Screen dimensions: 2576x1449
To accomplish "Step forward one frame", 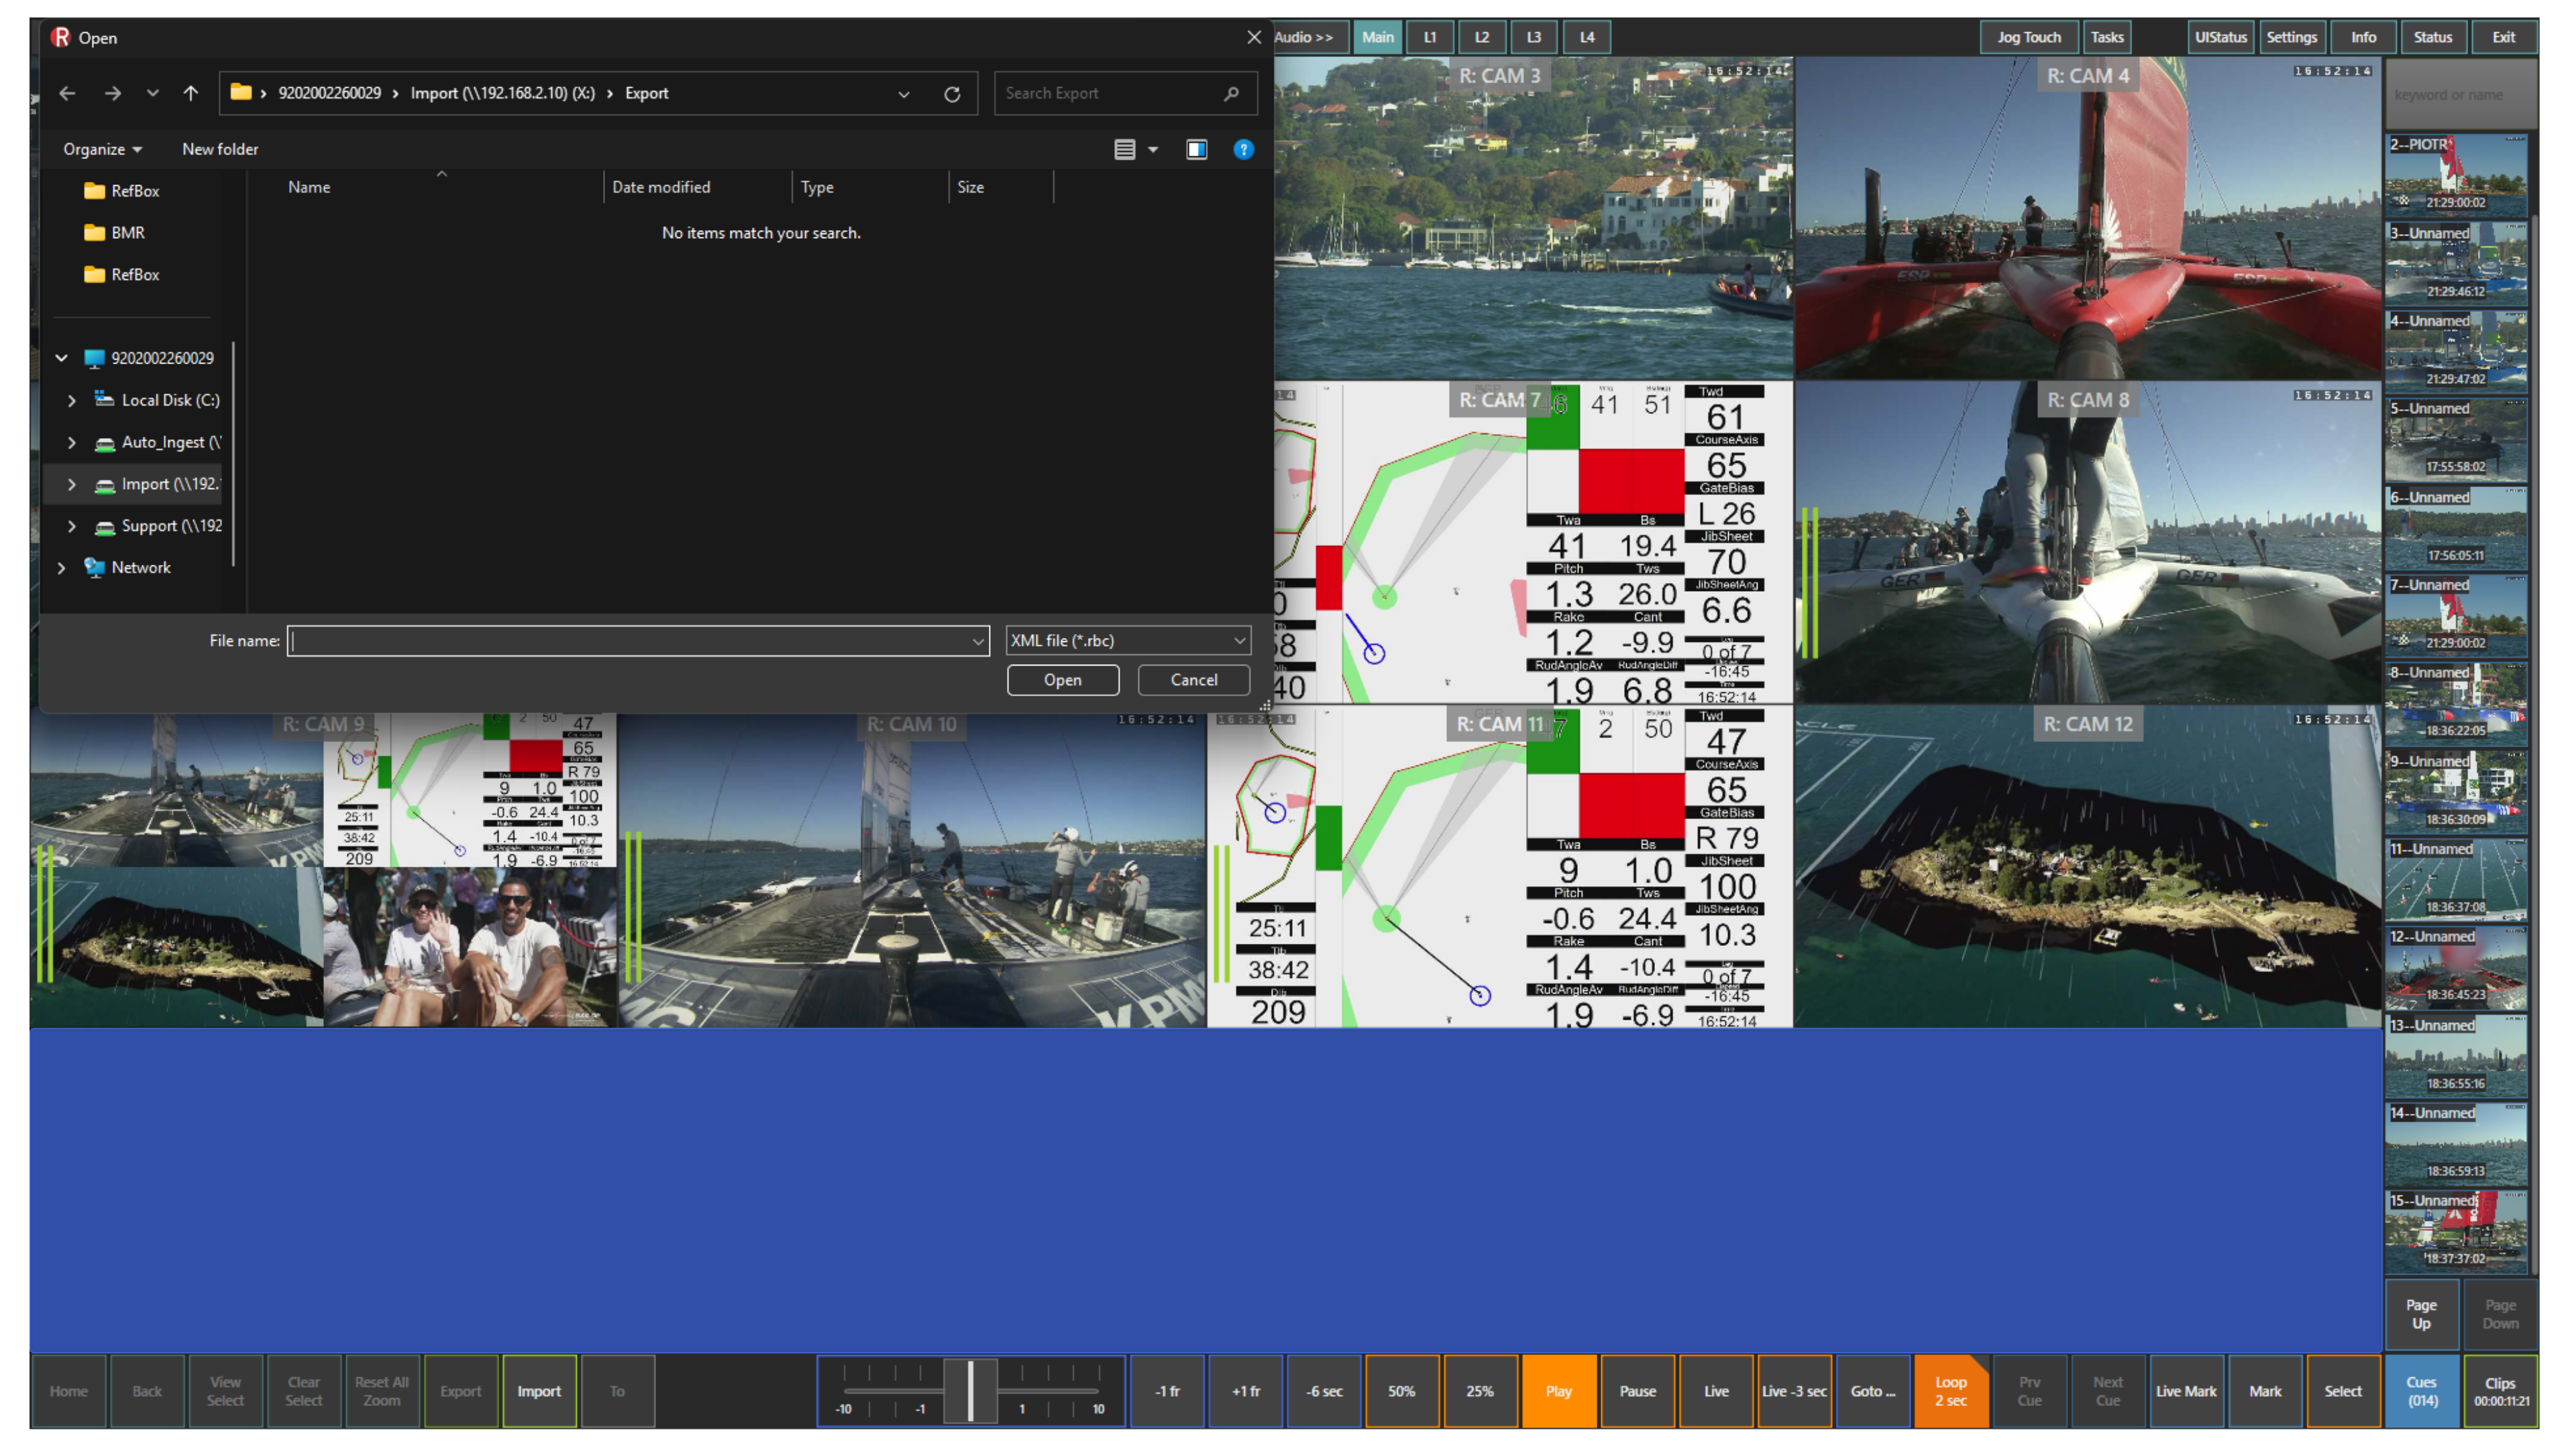I will click(x=1246, y=1391).
